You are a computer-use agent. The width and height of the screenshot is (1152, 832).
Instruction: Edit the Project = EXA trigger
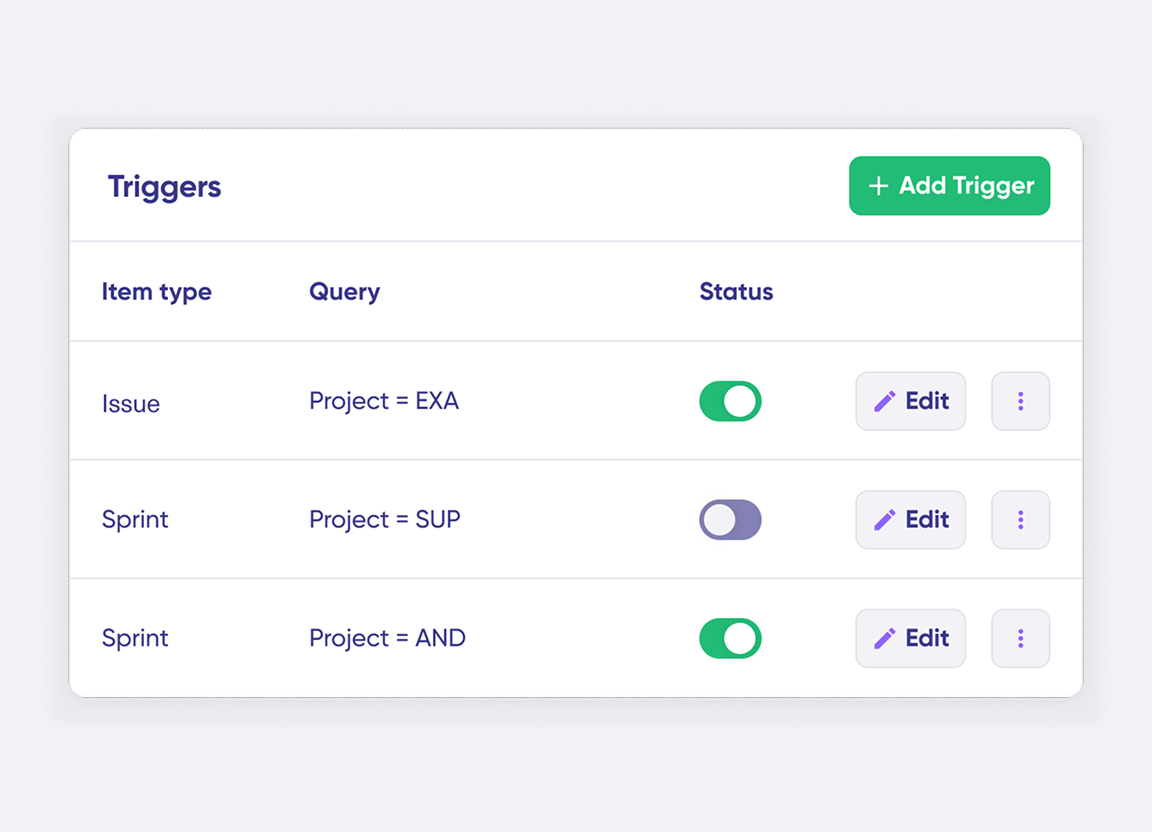pyautogui.click(x=910, y=401)
